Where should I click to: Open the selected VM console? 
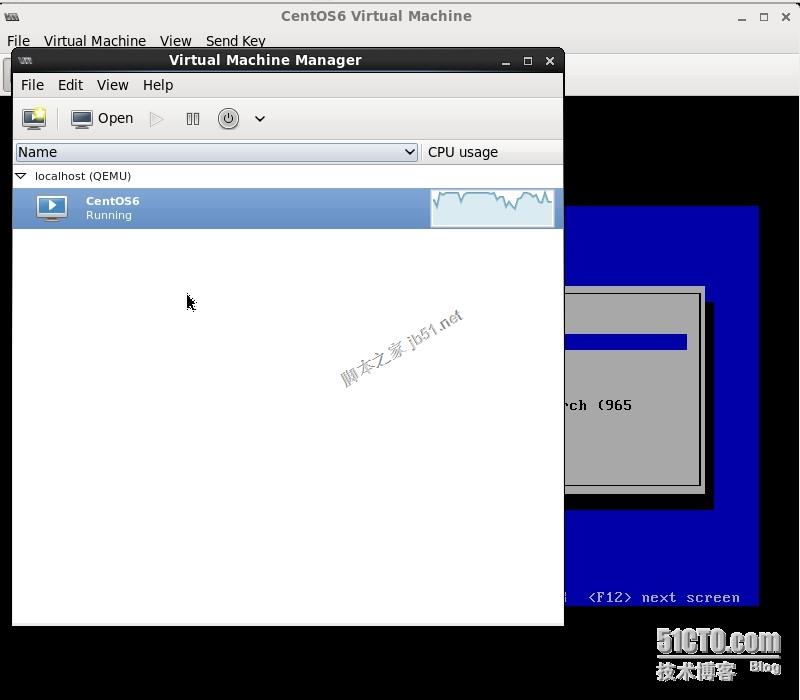pyautogui.click(x=102, y=119)
